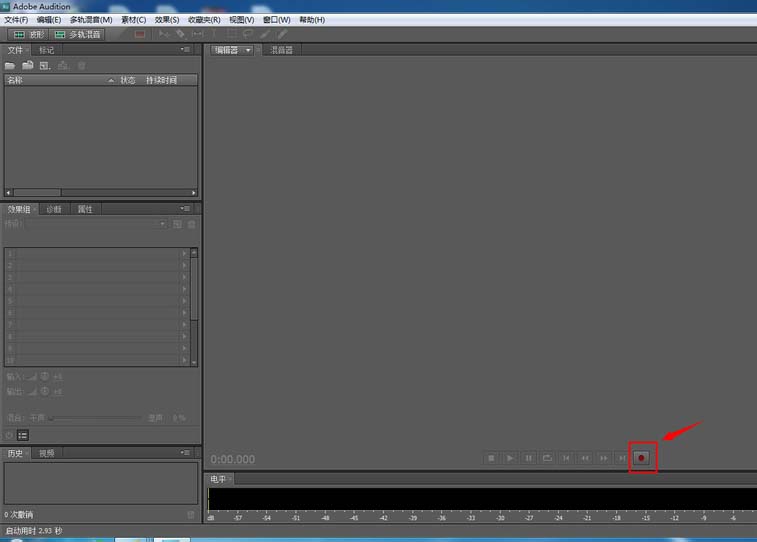Click the red spectral display toolbar icon
The width and height of the screenshot is (757, 542).
(140, 34)
